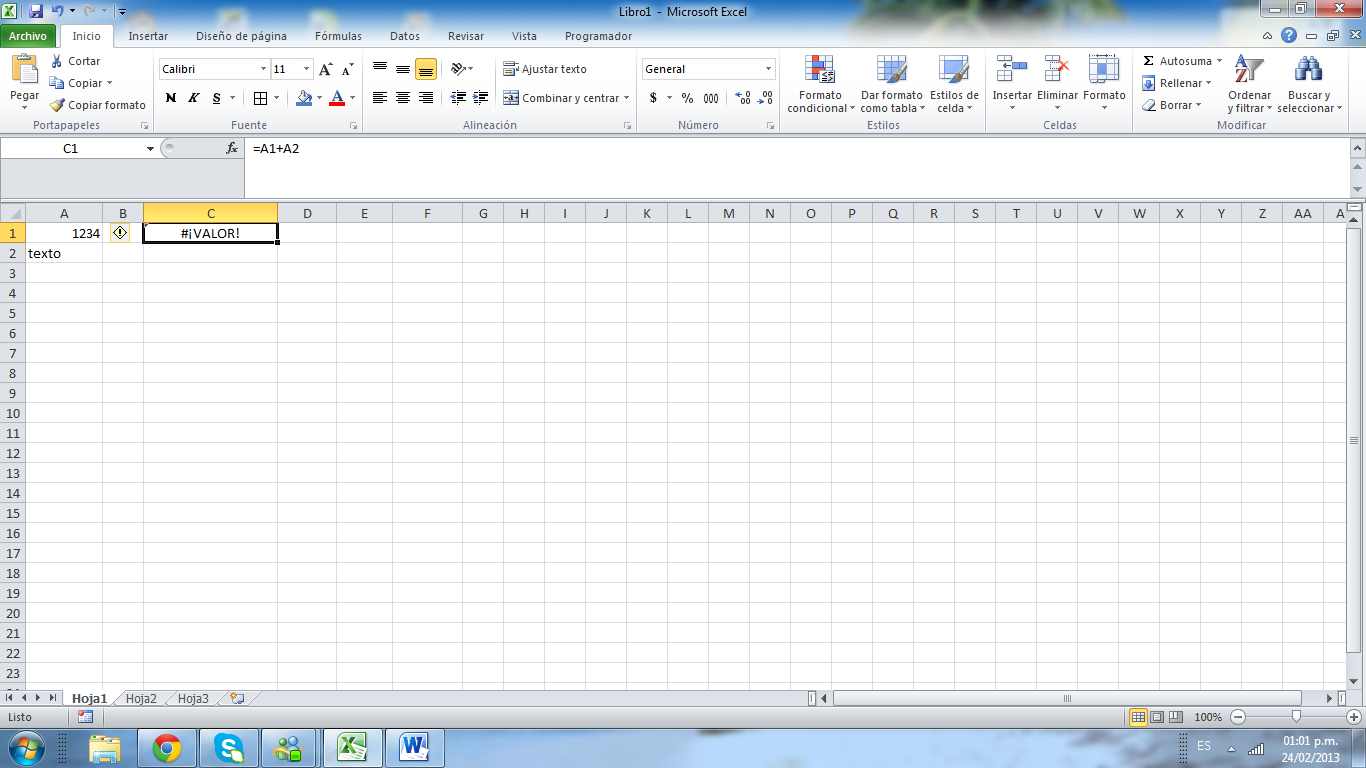Click the error warning icon beside C1
Image resolution: width=1366 pixels, height=768 pixels.
point(120,233)
